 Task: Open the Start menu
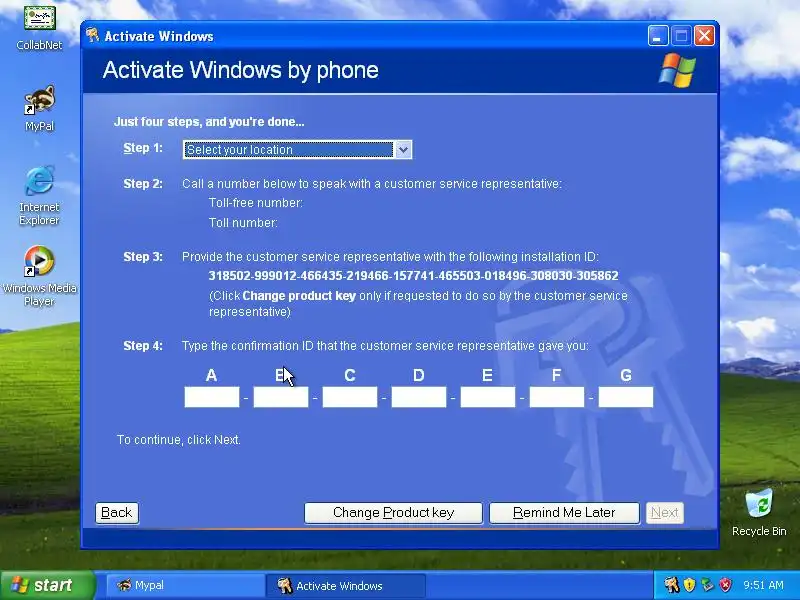pos(47,585)
